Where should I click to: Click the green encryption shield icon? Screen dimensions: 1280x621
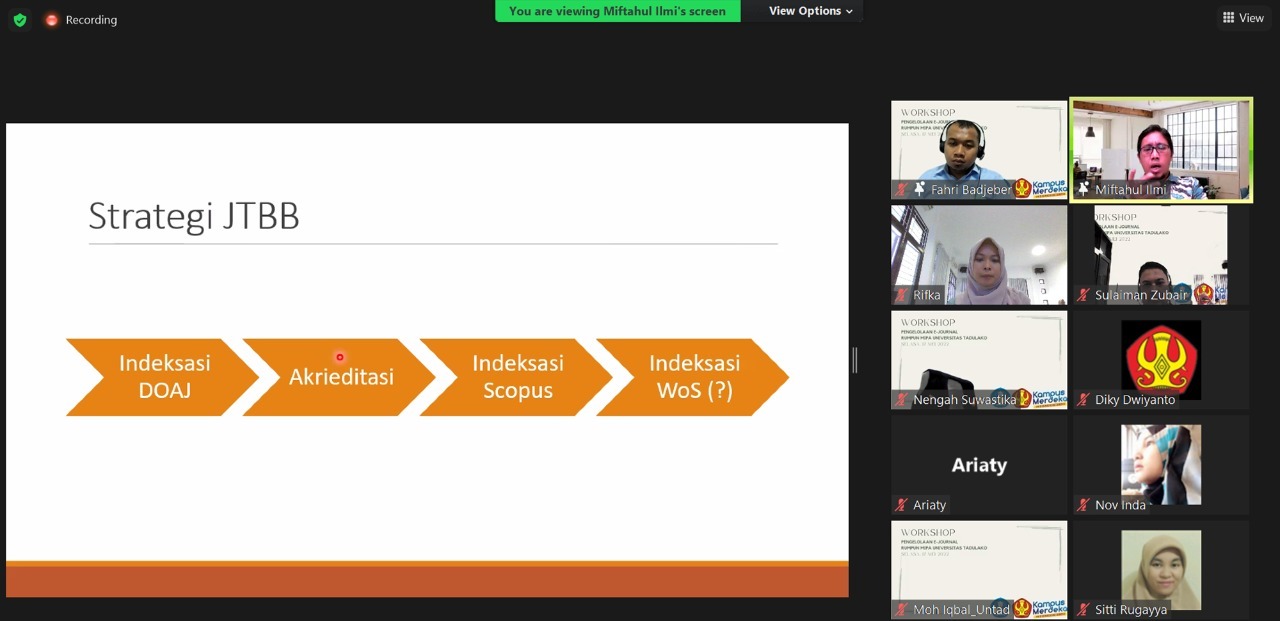pos(19,20)
